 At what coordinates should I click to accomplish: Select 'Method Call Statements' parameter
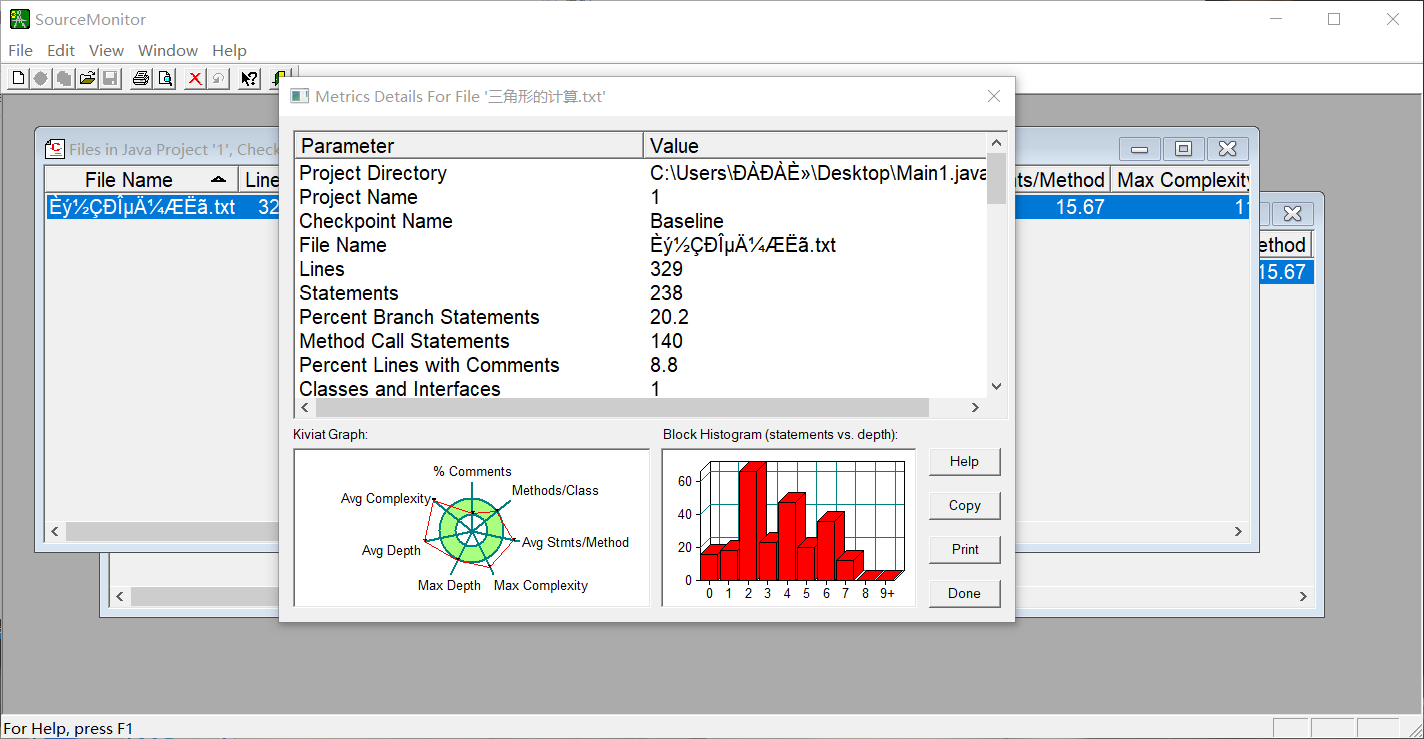point(406,341)
